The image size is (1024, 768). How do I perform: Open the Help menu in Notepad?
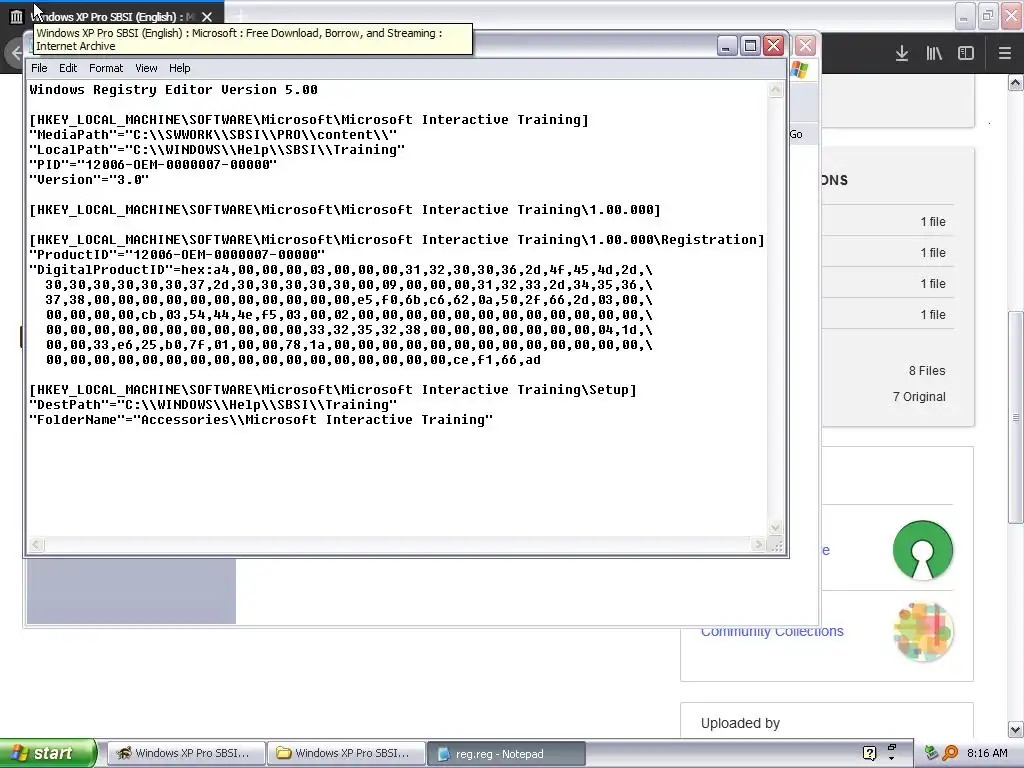point(180,68)
